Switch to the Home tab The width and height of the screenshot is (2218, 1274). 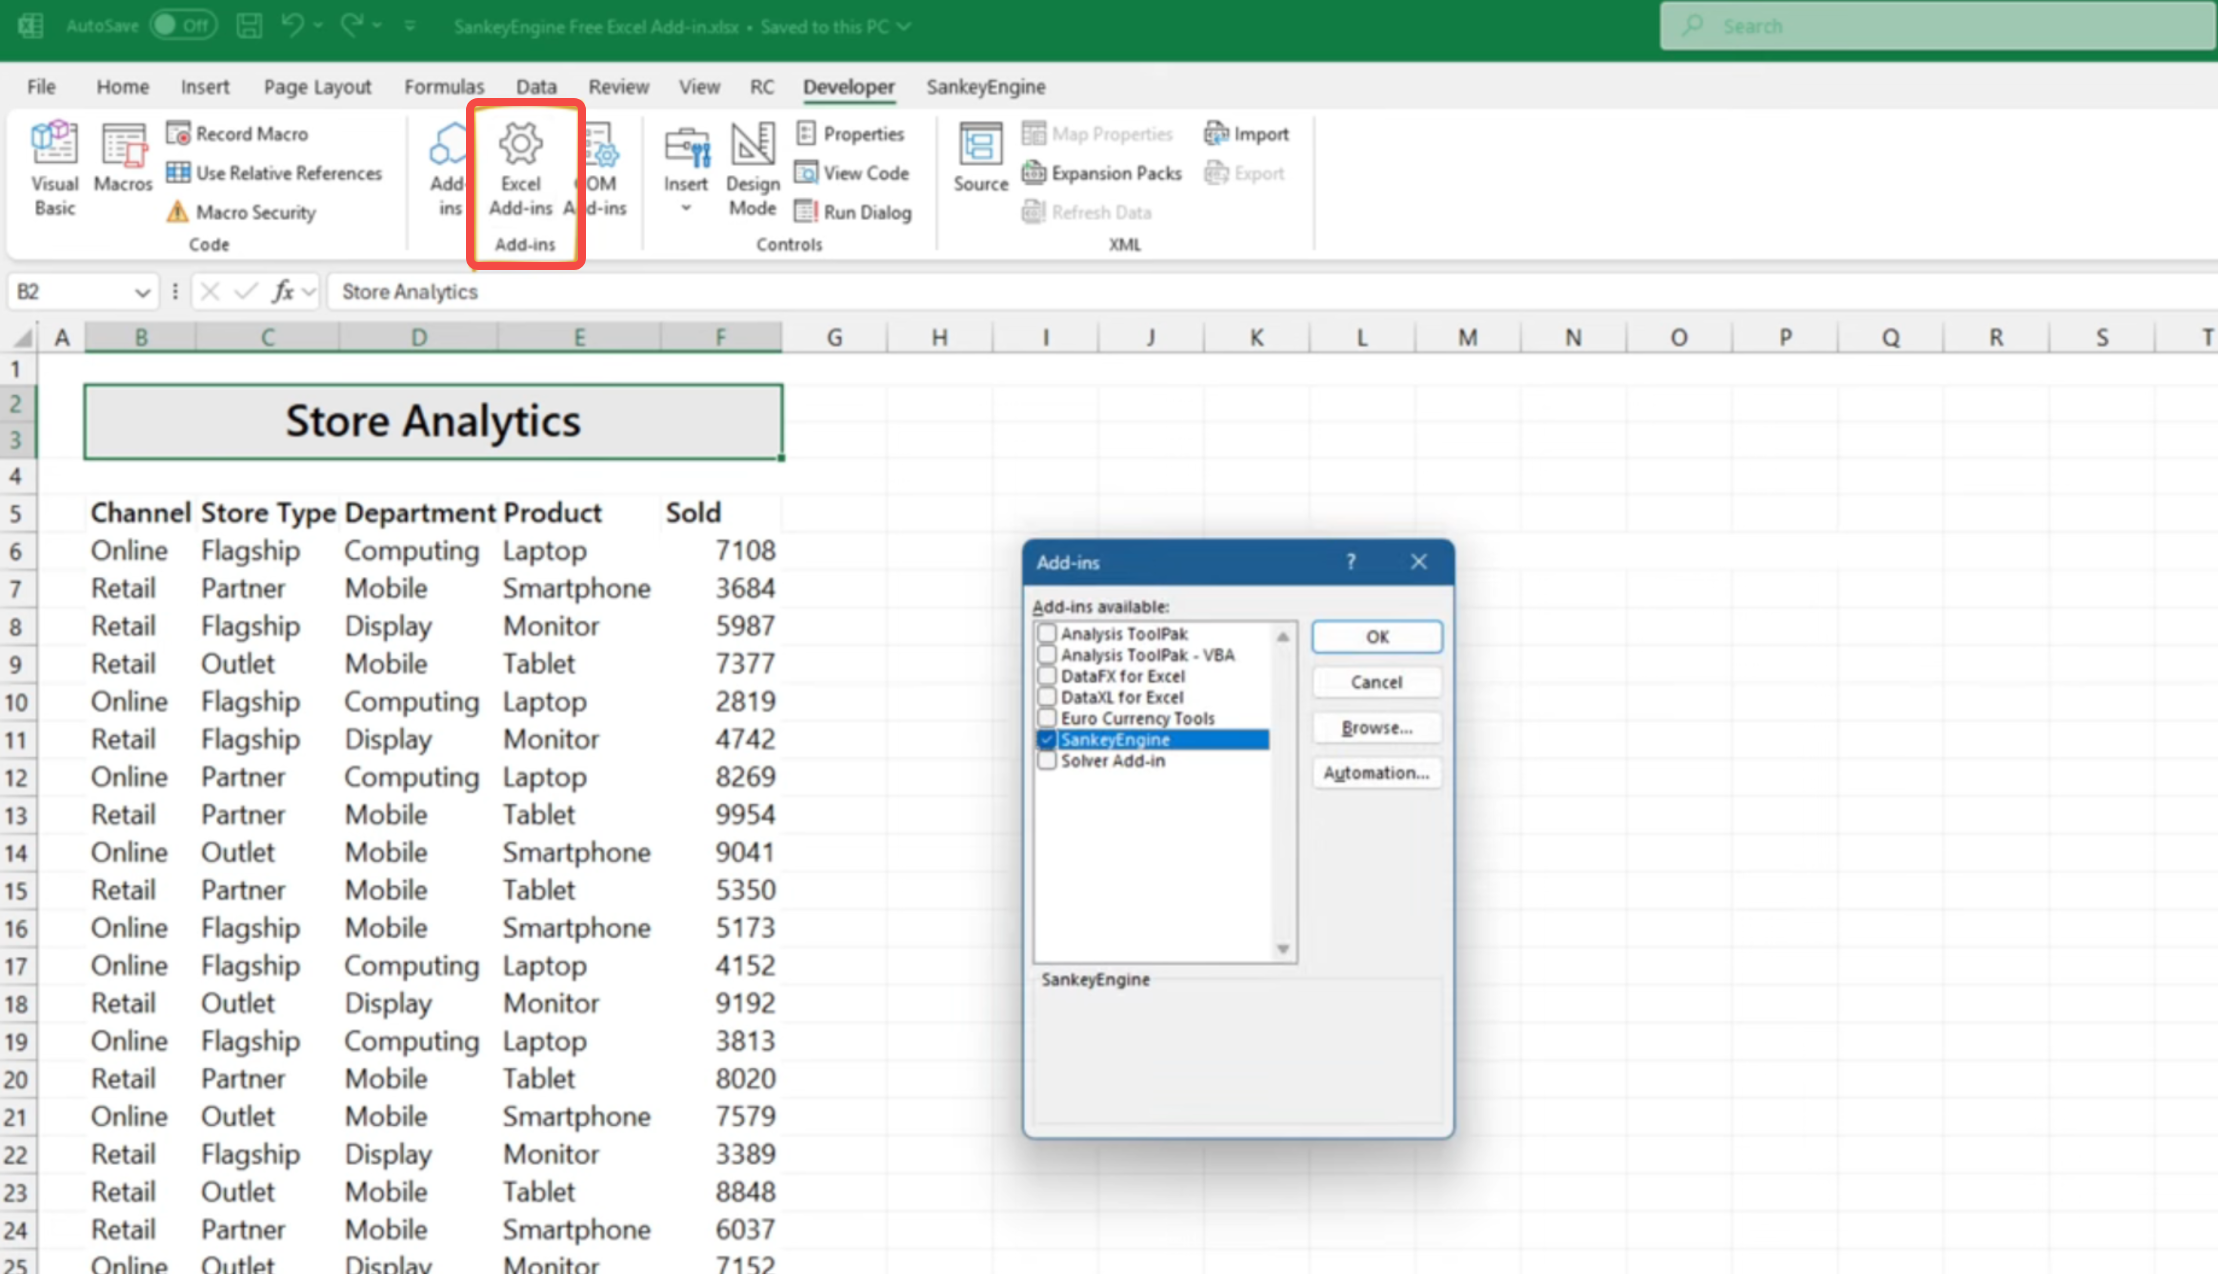pos(123,87)
